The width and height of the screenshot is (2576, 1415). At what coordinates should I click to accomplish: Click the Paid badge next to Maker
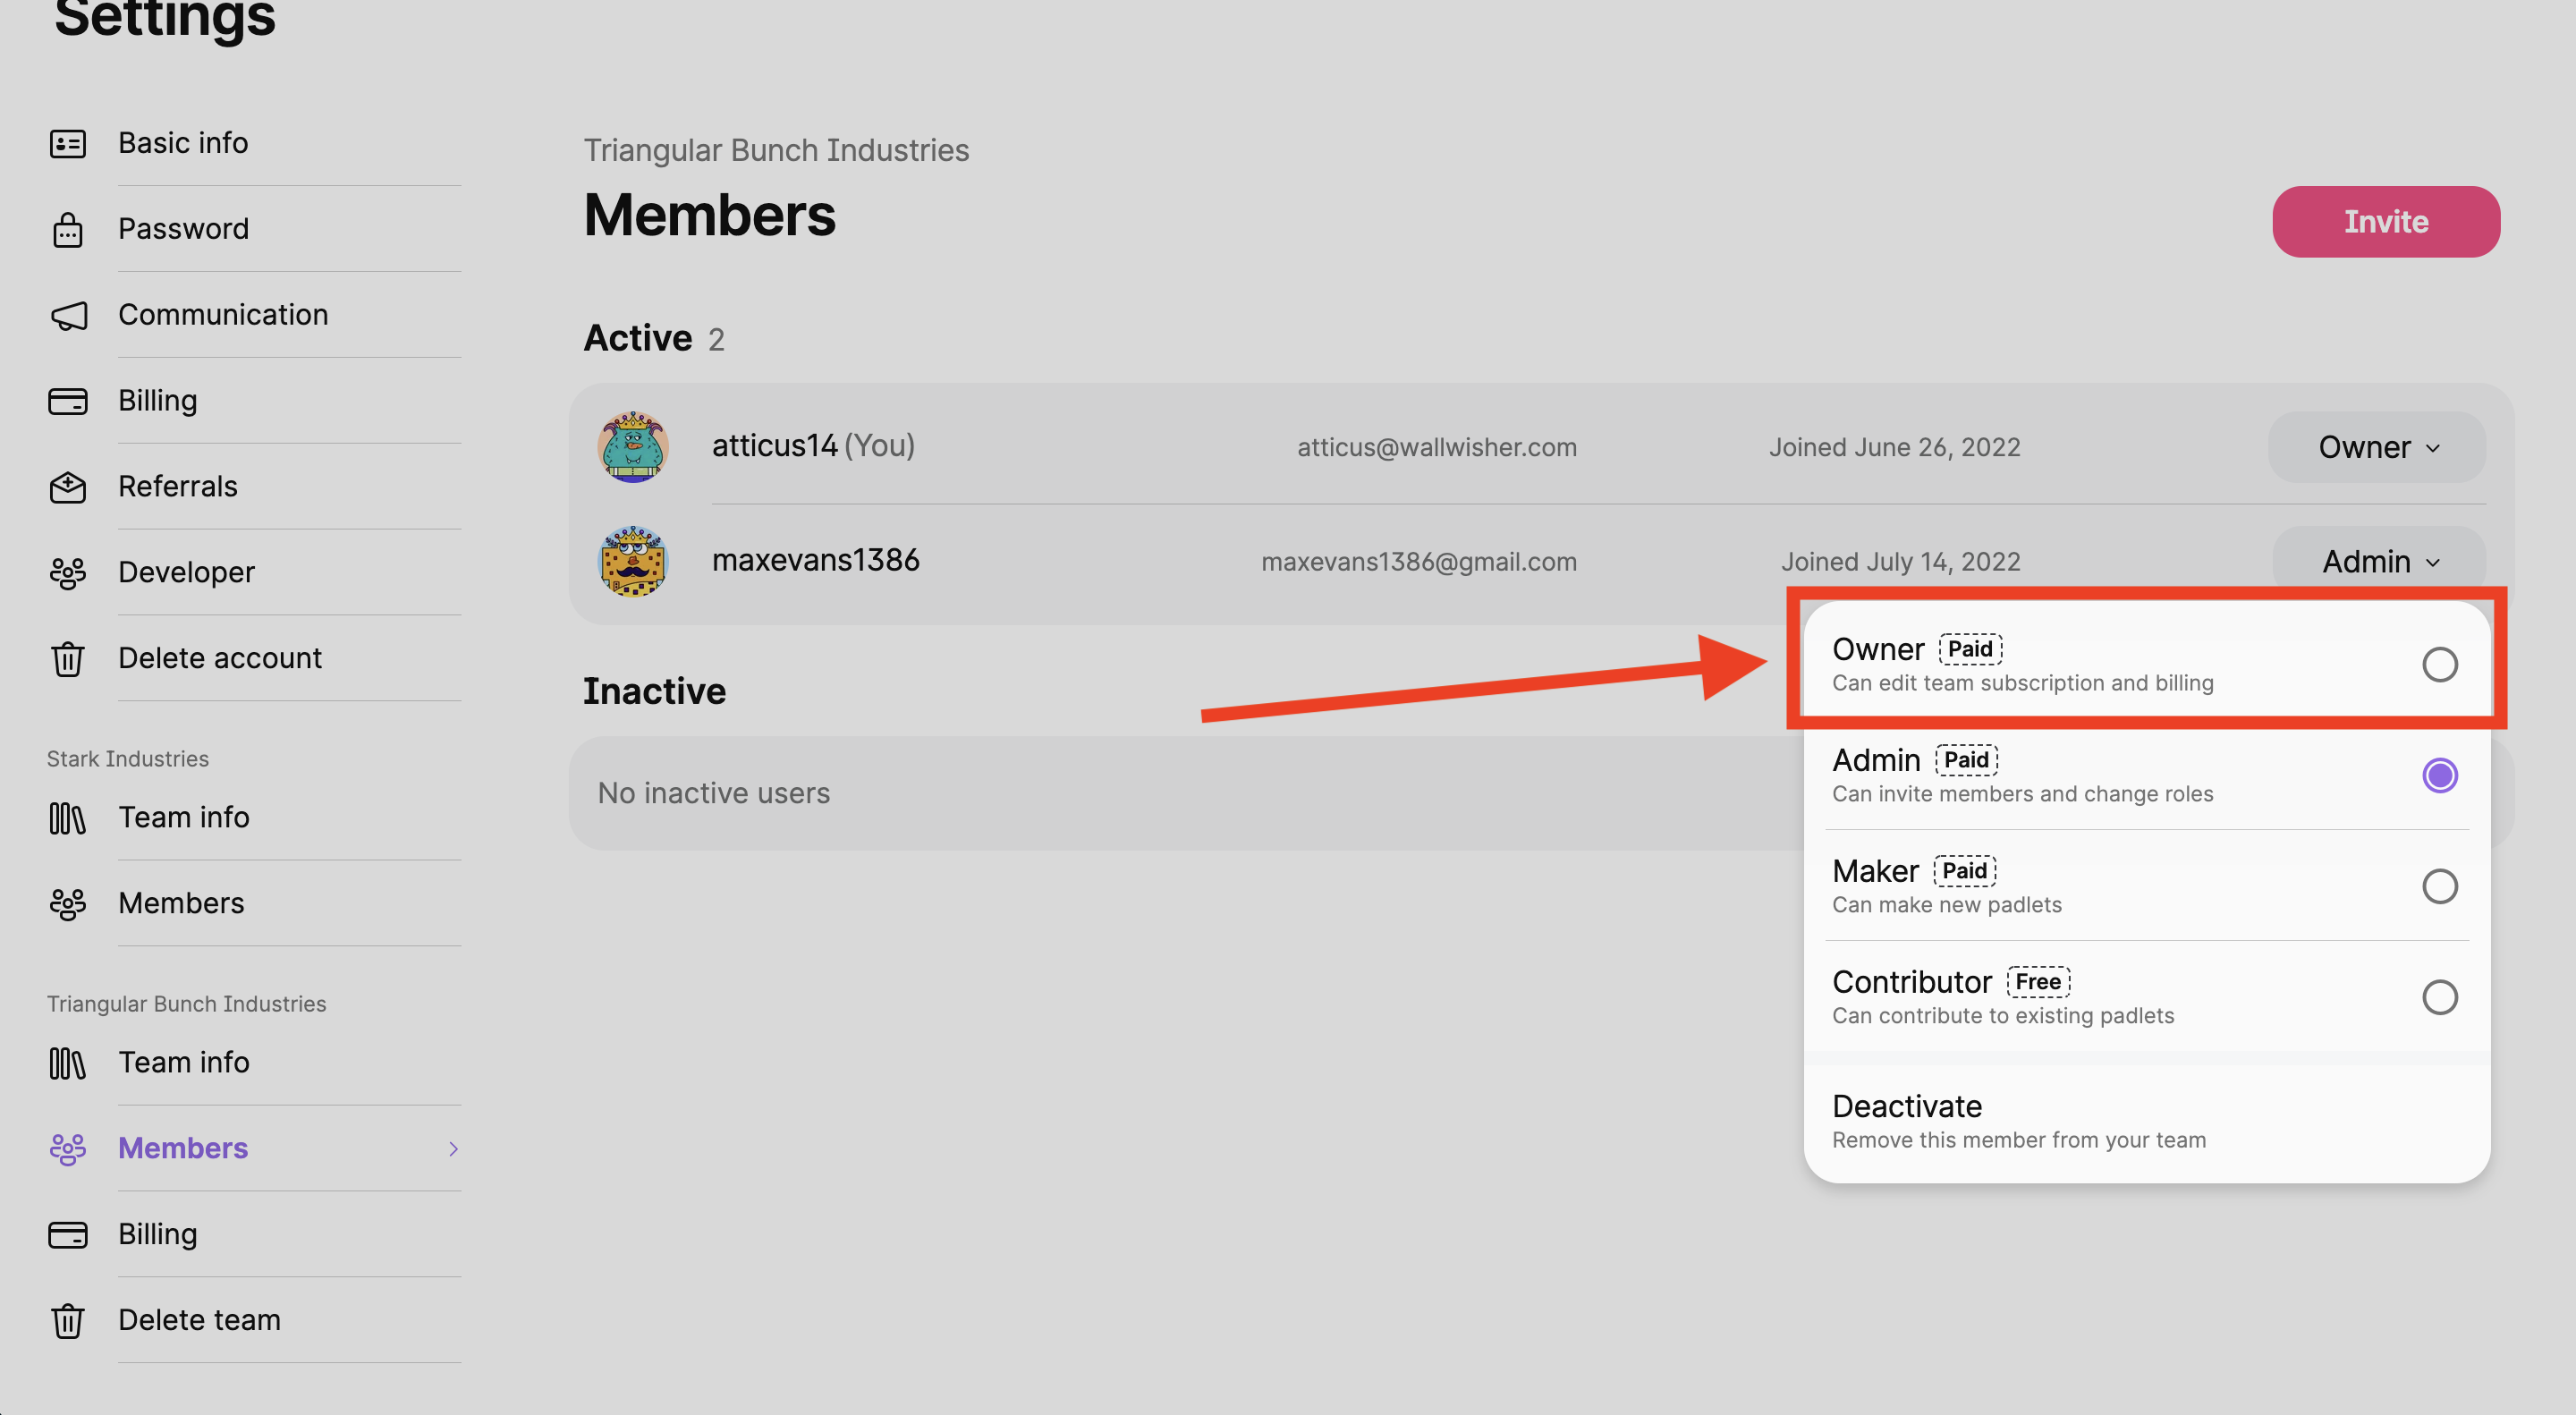[x=1964, y=871]
